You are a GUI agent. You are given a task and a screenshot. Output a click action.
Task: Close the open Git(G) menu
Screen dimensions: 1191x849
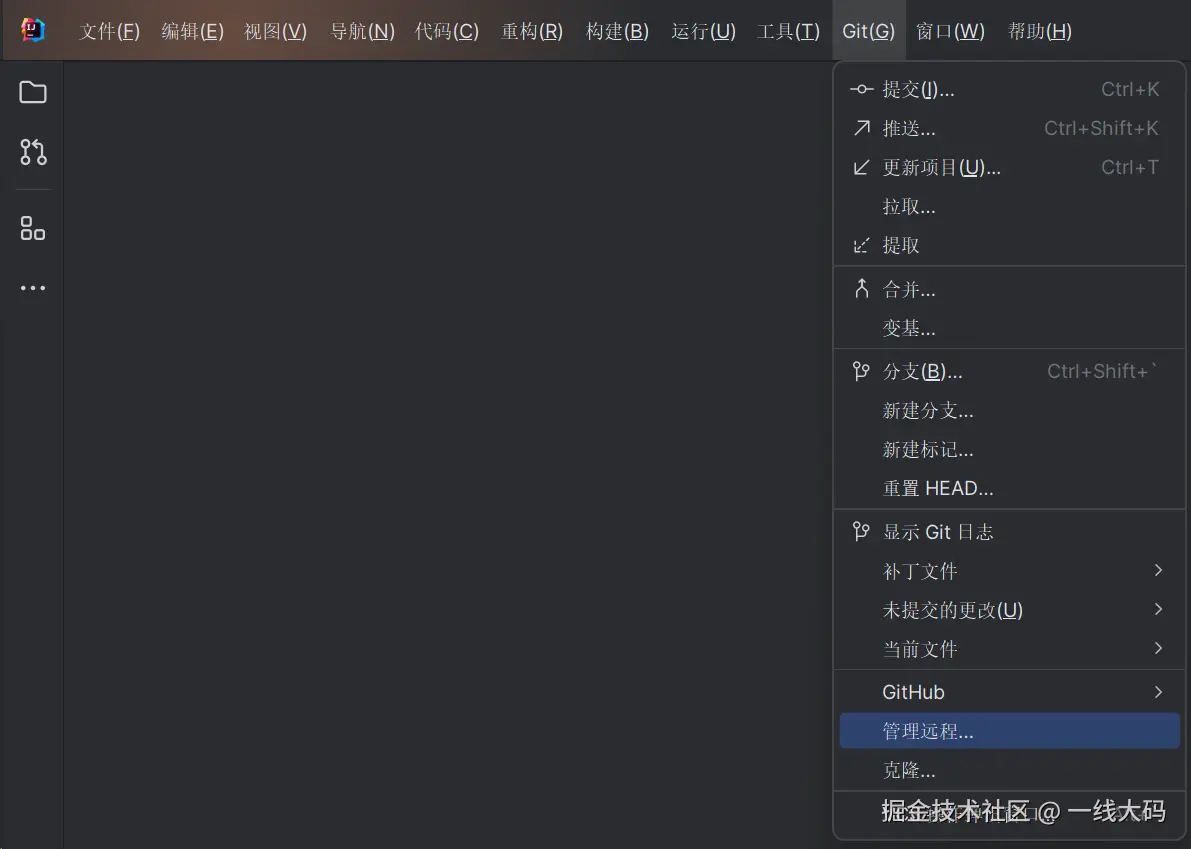869,31
